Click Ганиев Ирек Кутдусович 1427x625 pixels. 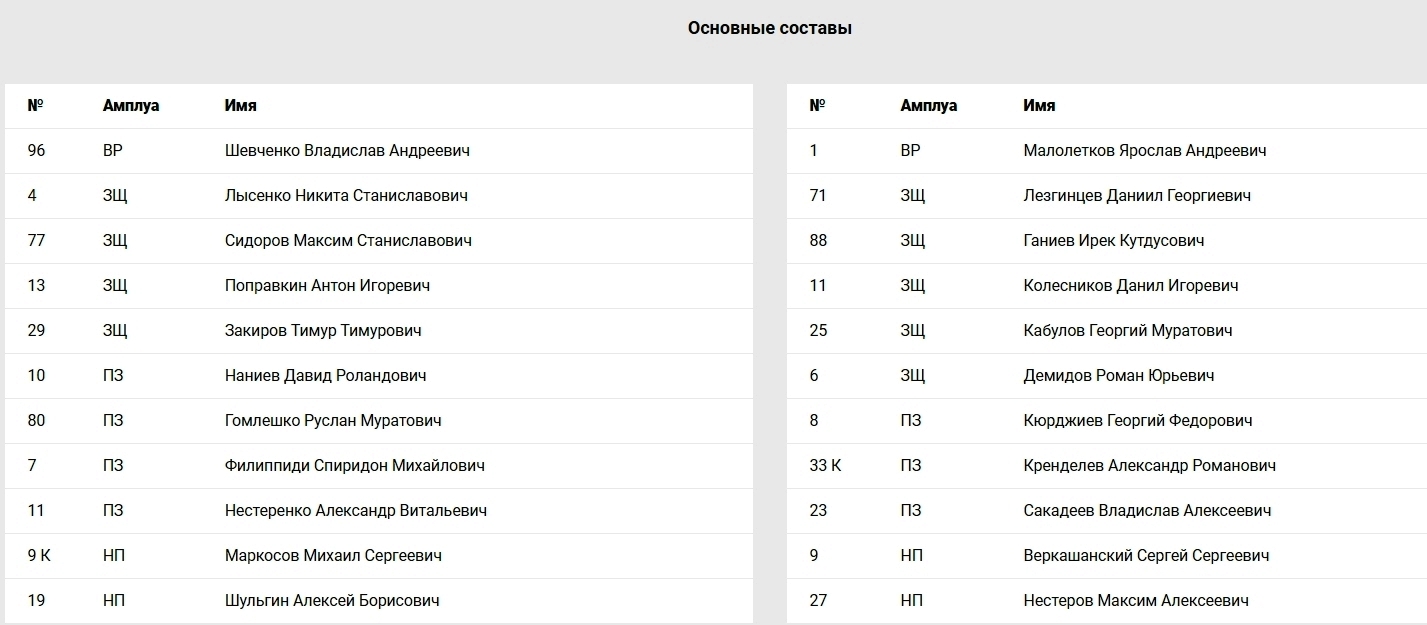coord(1114,241)
